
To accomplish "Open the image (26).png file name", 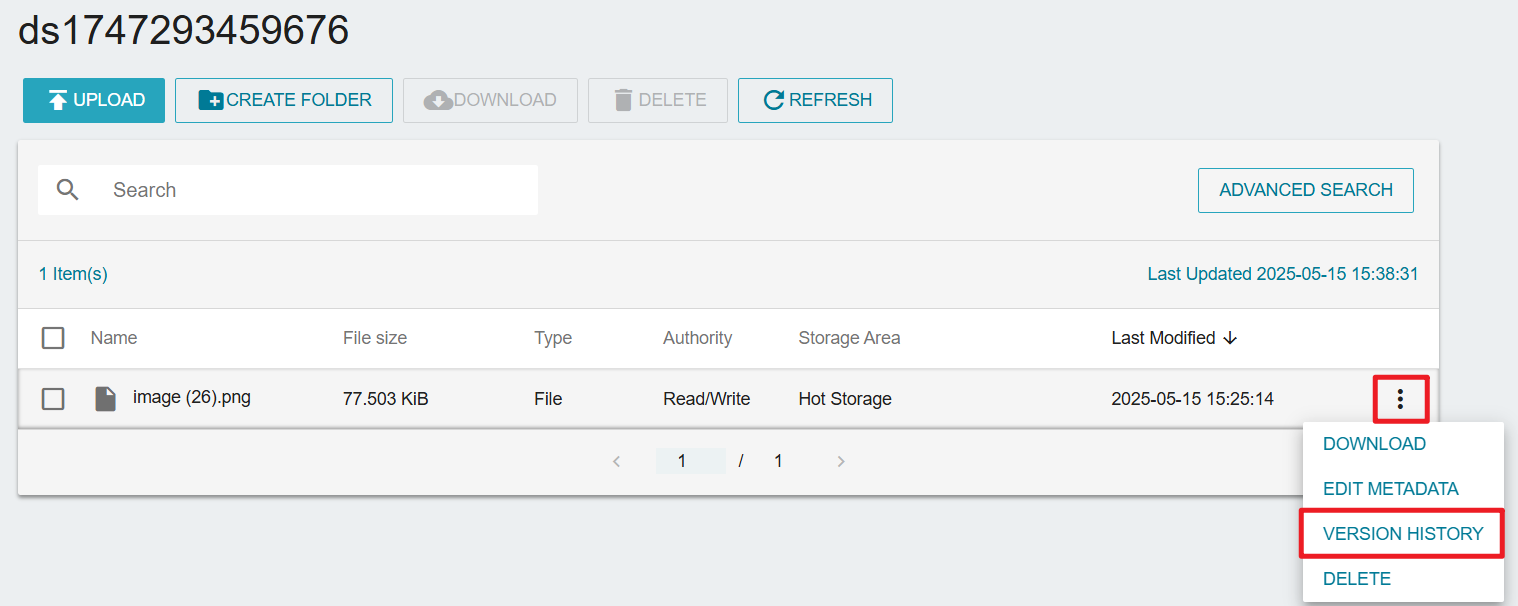I will (192, 398).
